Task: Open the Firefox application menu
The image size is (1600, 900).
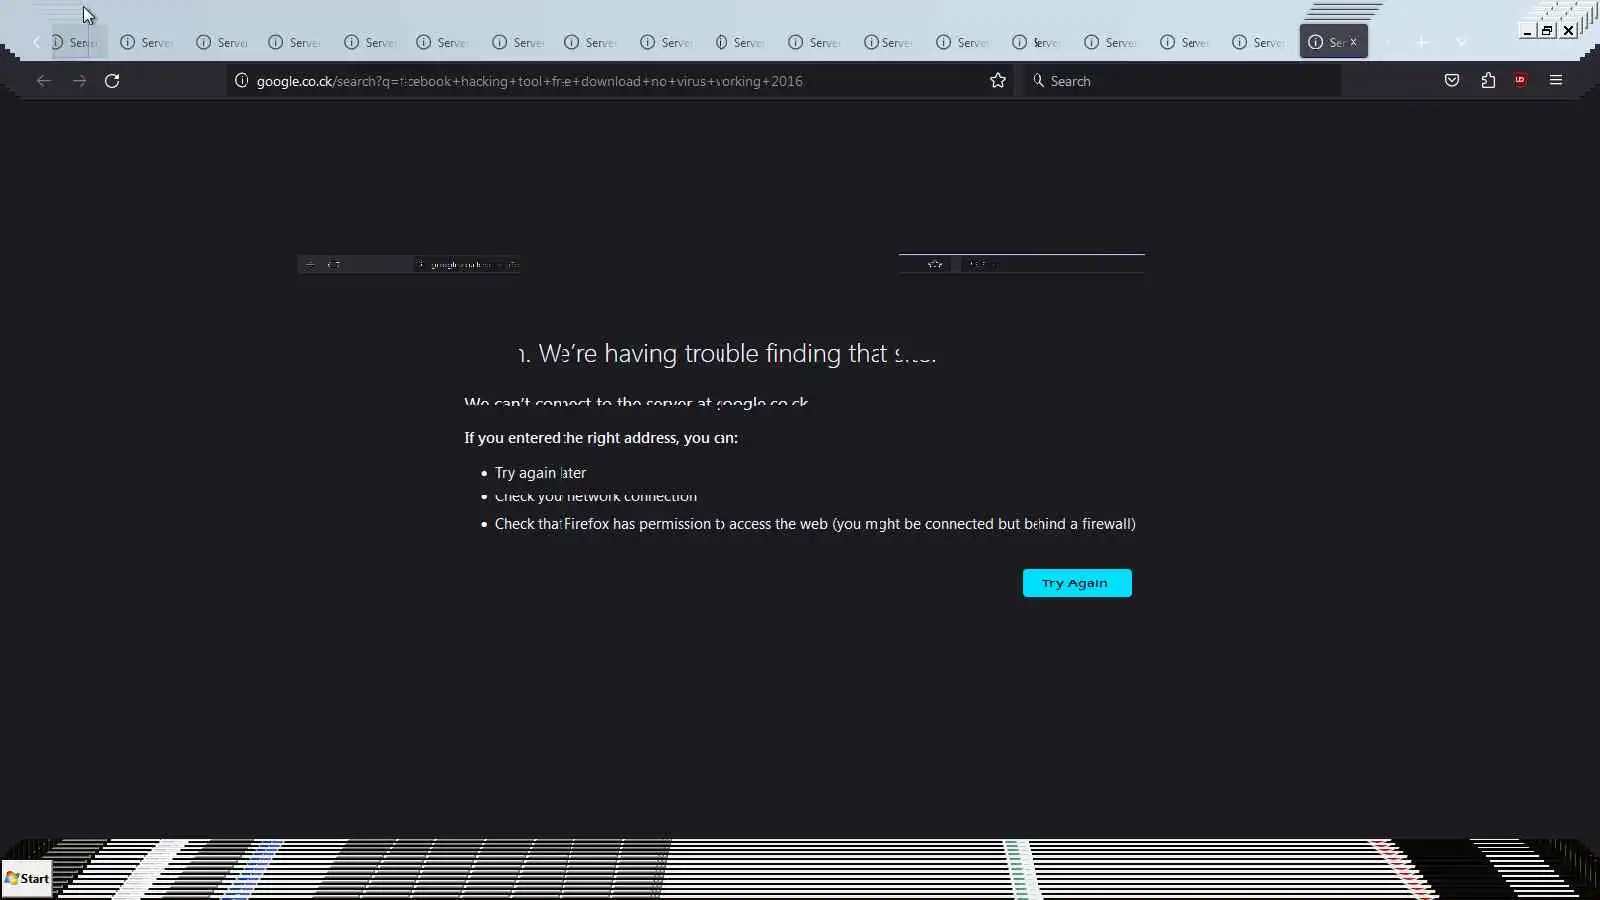Action: pos(1556,81)
